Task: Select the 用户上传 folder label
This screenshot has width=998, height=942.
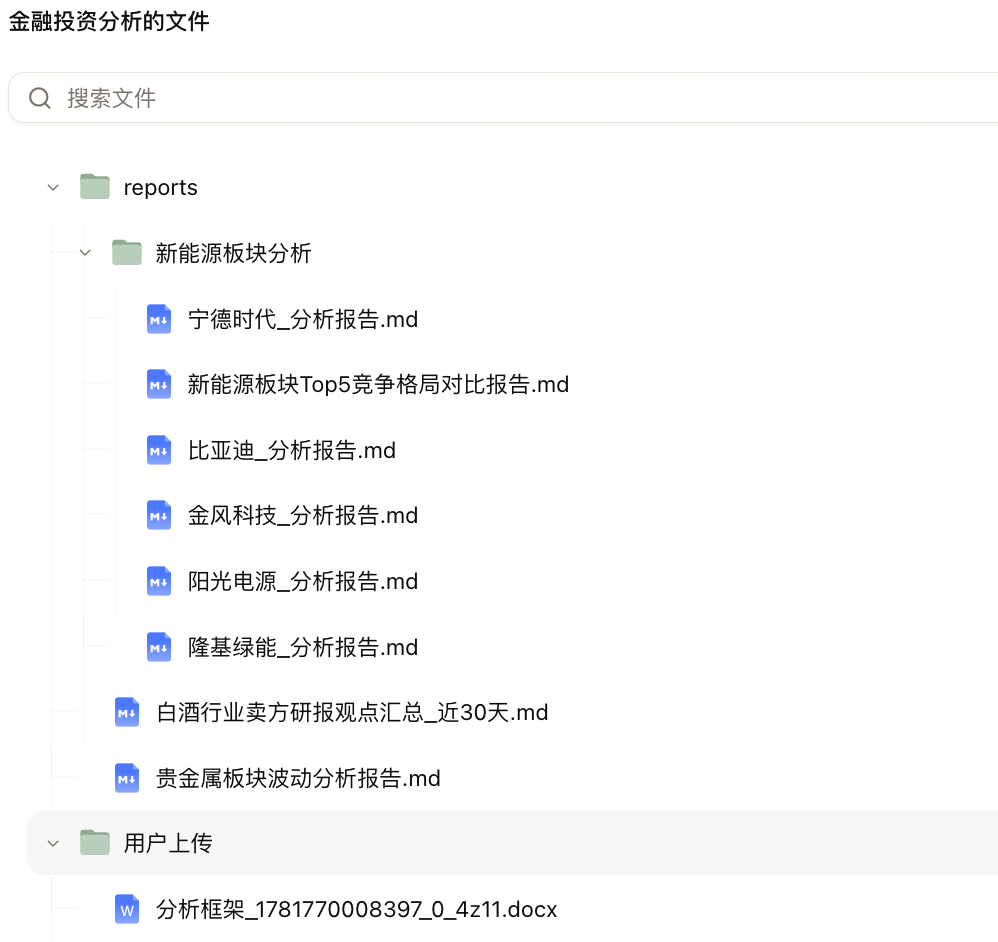Action: point(168,843)
